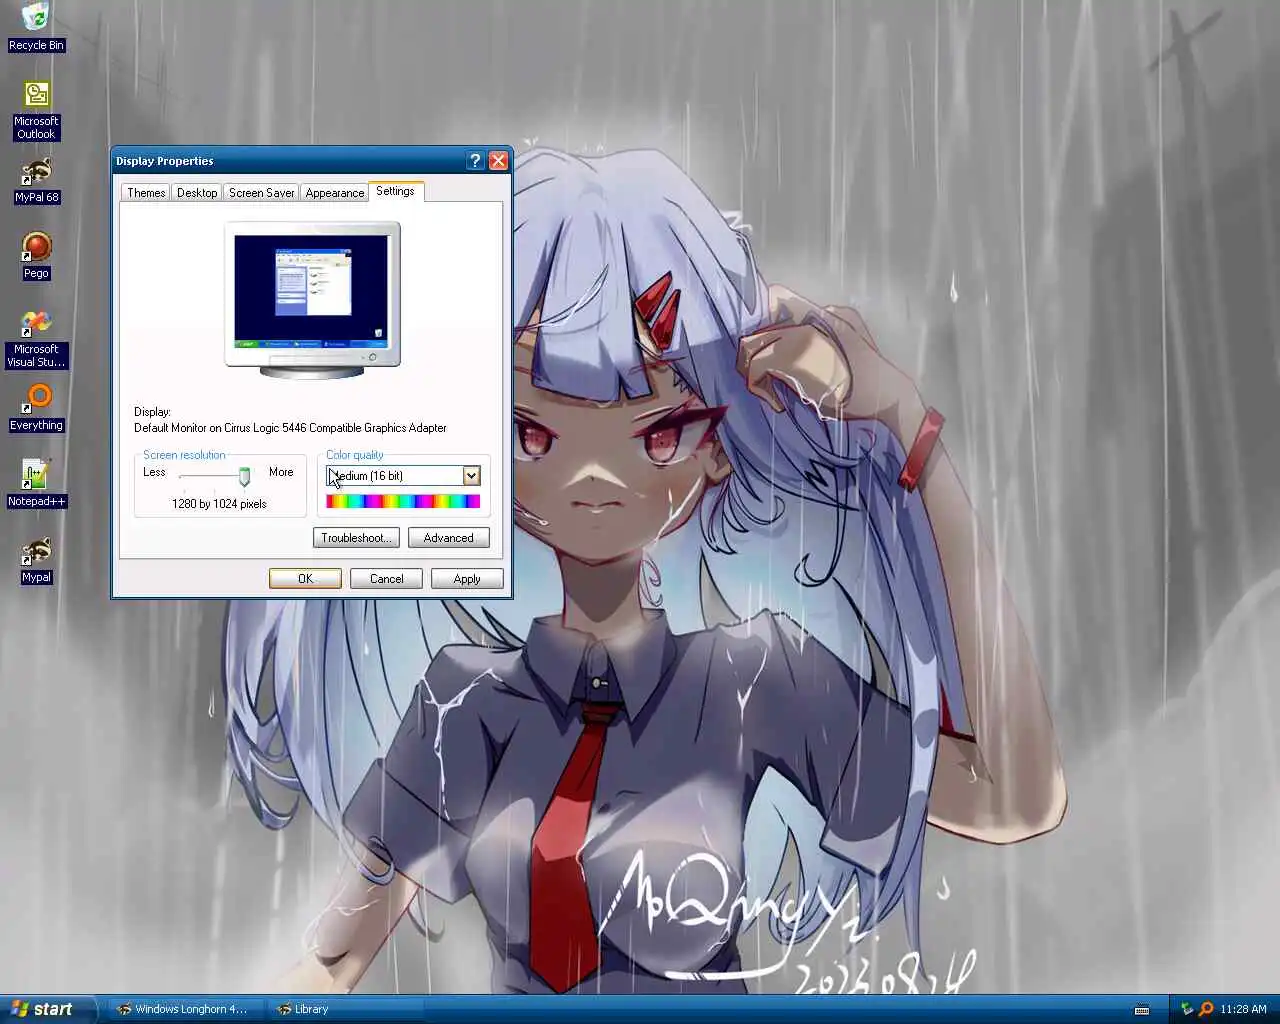Viewport: 1280px width, 1024px height.
Task: Apply the display settings
Action: pyautogui.click(x=467, y=579)
